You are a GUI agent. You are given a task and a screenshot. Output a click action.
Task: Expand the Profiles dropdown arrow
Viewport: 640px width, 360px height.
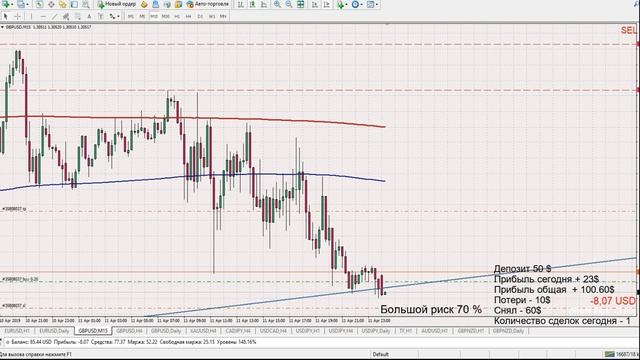(x=27, y=4)
